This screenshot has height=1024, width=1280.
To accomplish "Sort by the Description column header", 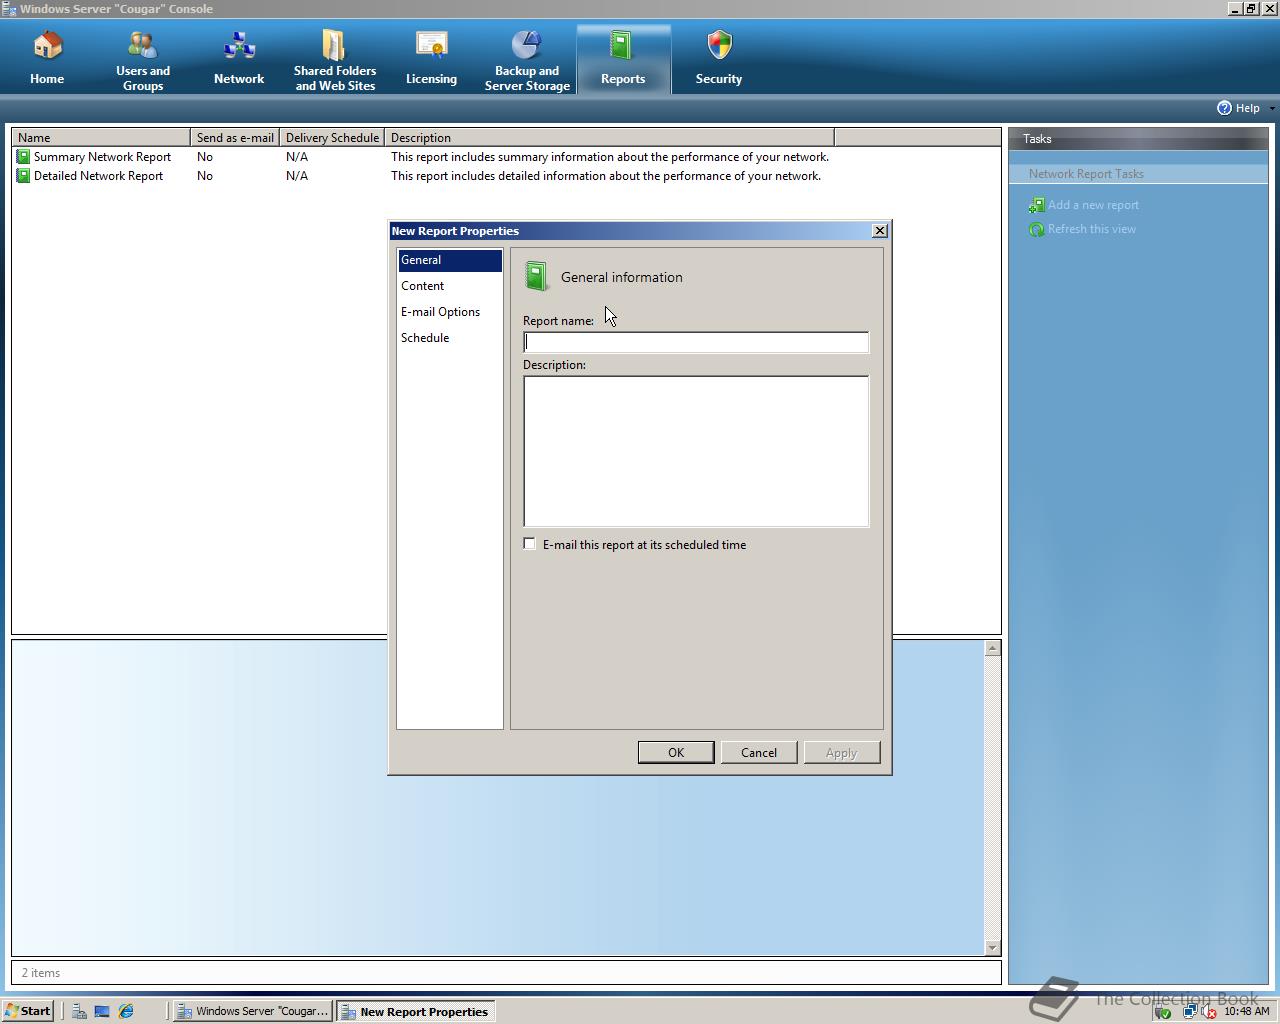I will (x=609, y=137).
